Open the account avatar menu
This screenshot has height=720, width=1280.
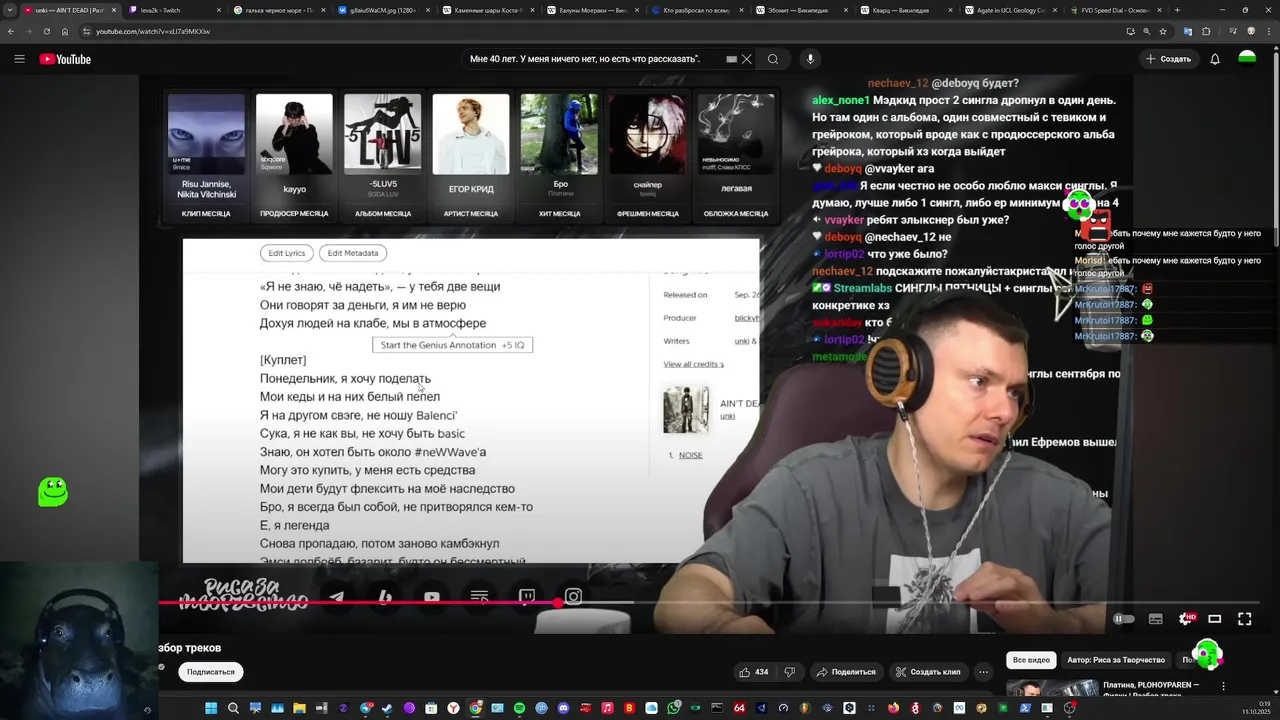[x=1247, y=58]
